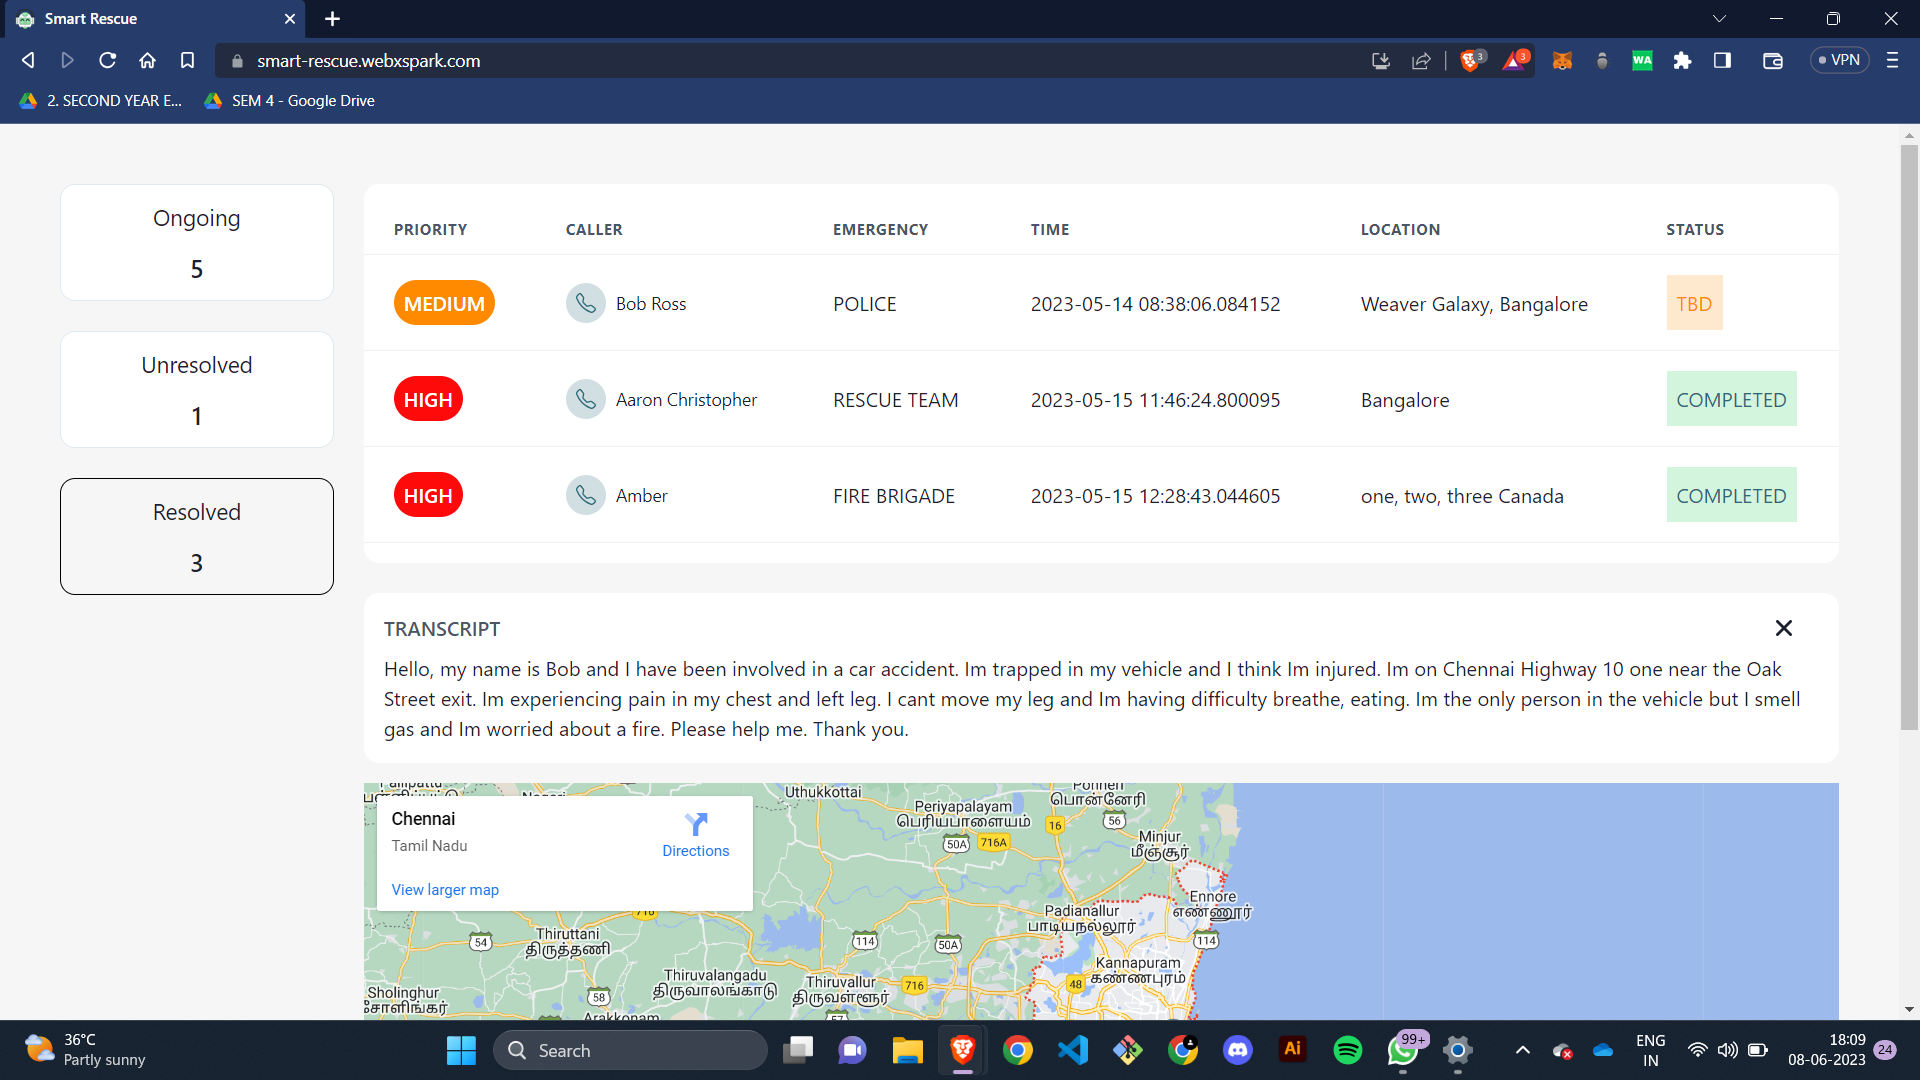
Task: Open the Resolved calls card
Action: click(x=196, y=536)
